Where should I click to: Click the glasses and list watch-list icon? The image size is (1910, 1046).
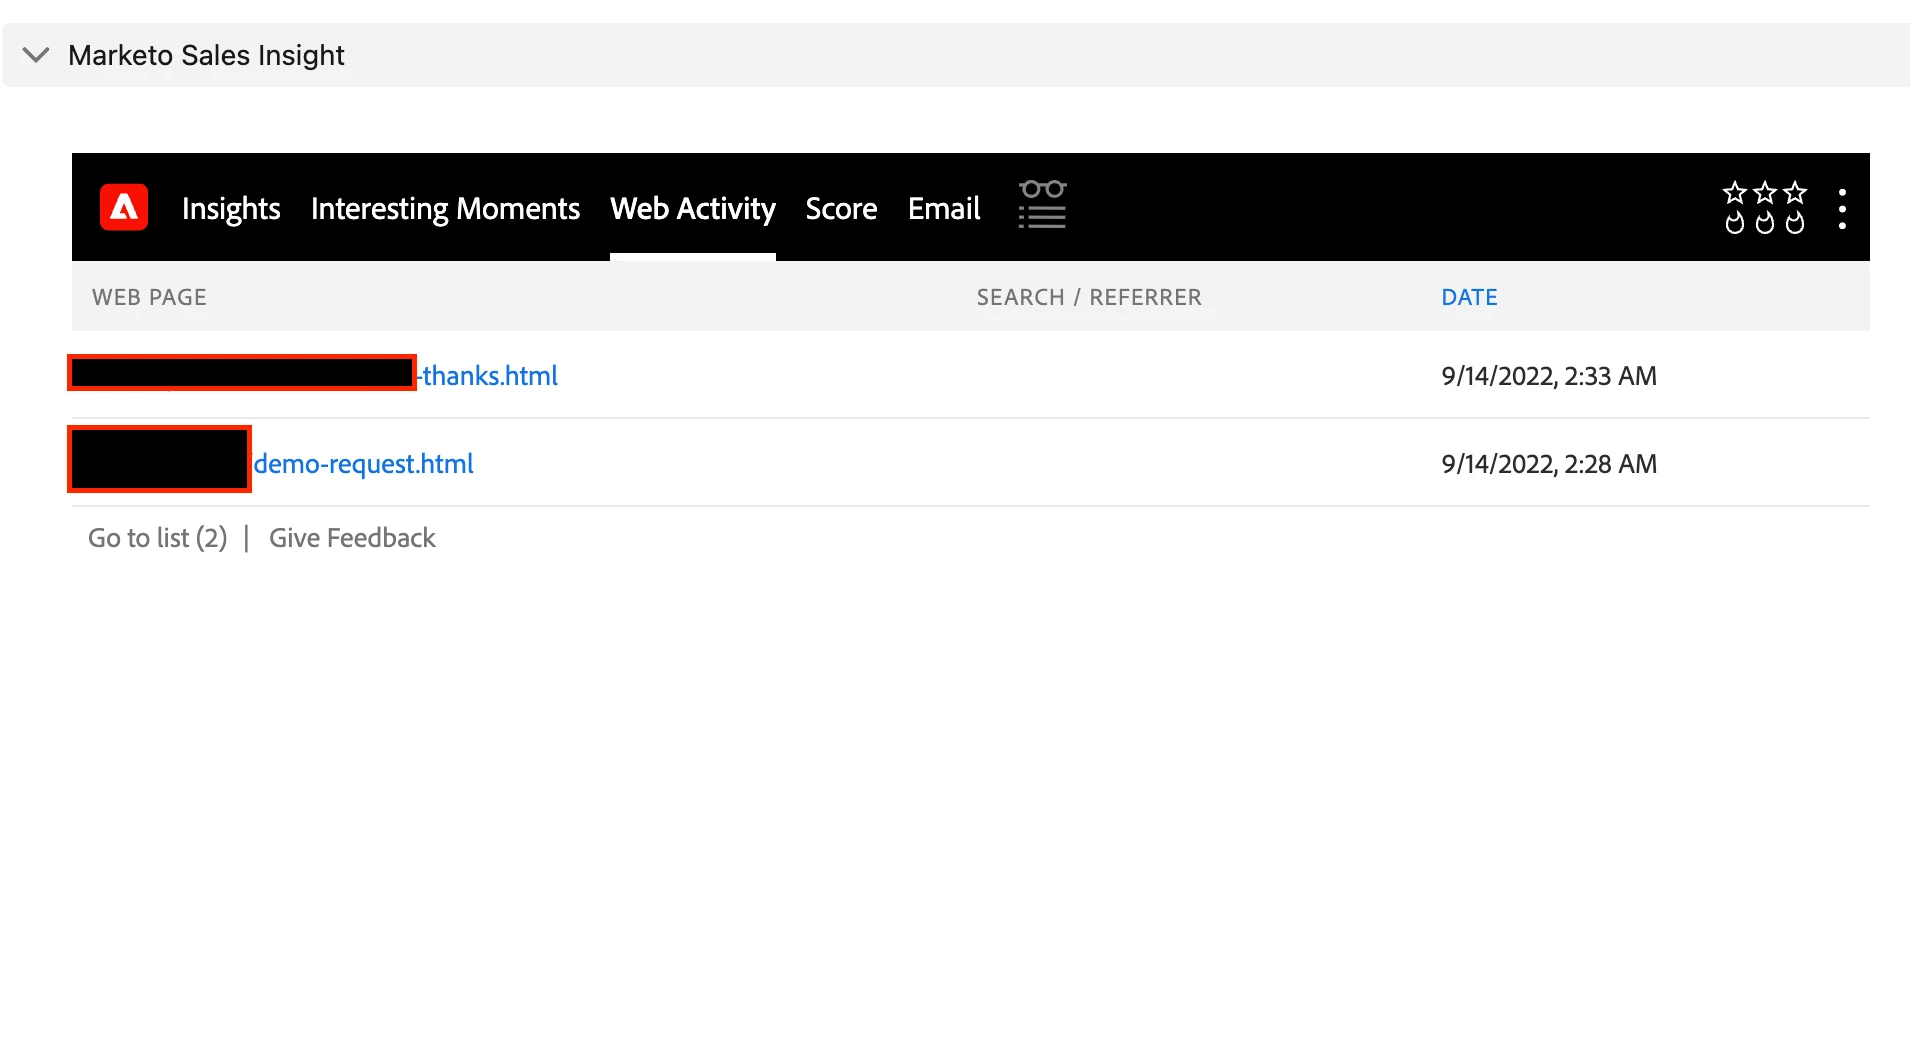click(x=1042, y=205)
